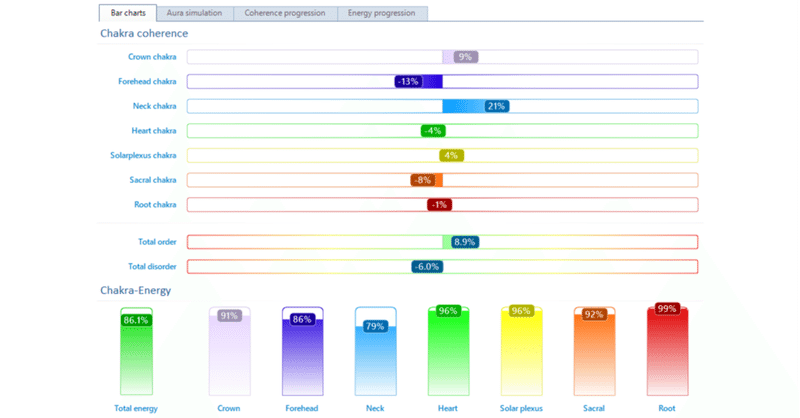
Task: Click the red Root energy column
Action: click(667, 352)
